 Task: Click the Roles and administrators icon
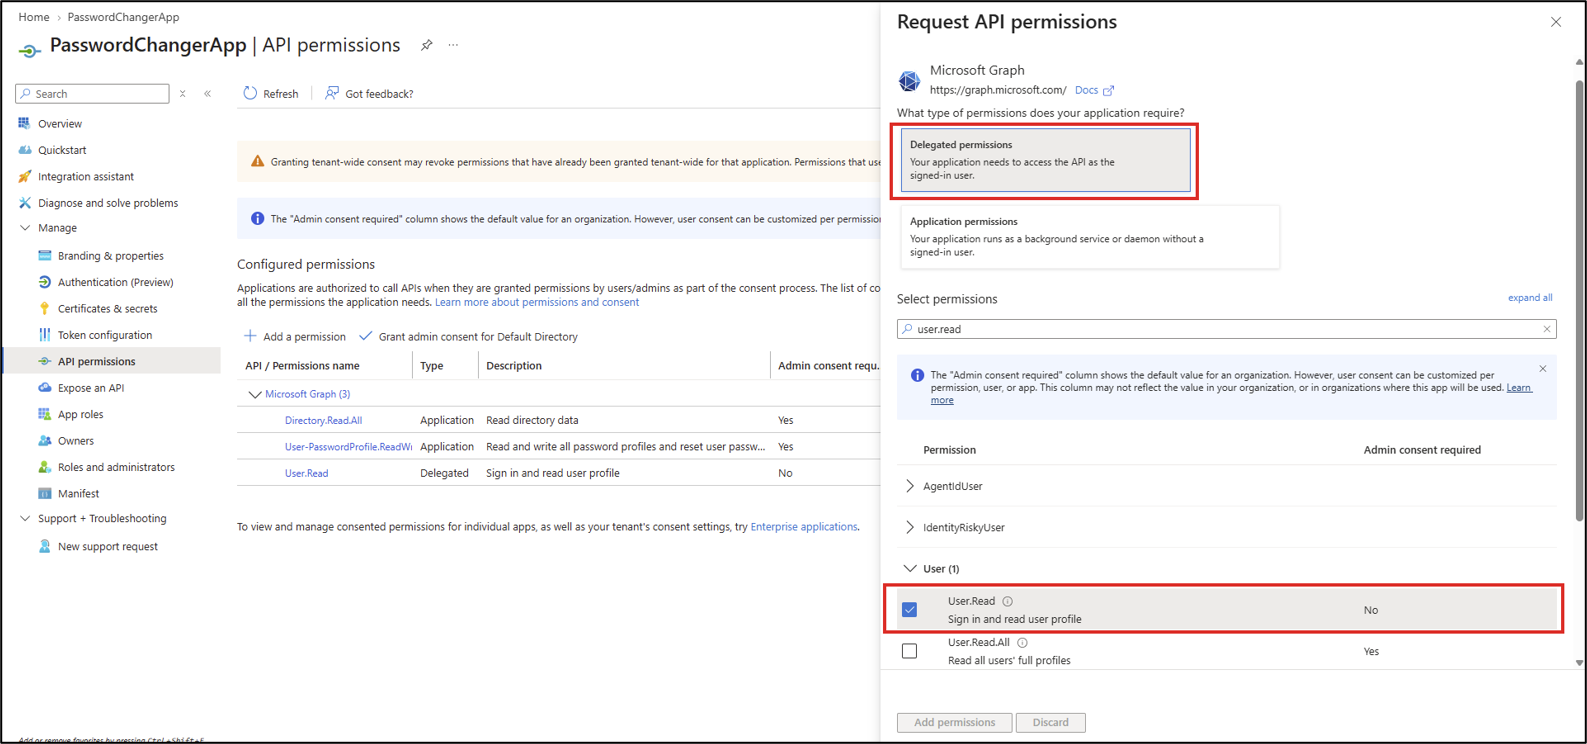(44, 467)
